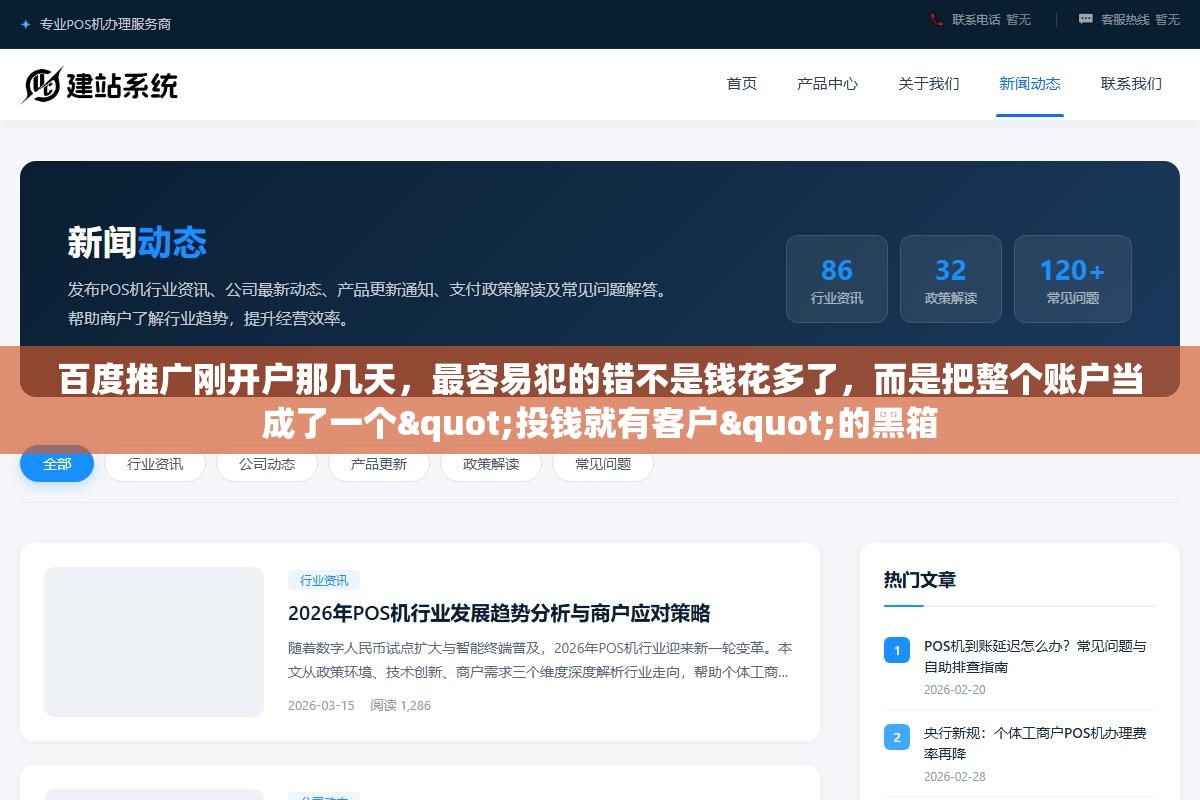Open the 产品中心 navigation item
The image size is (1200, 800).
pos(827,84)
